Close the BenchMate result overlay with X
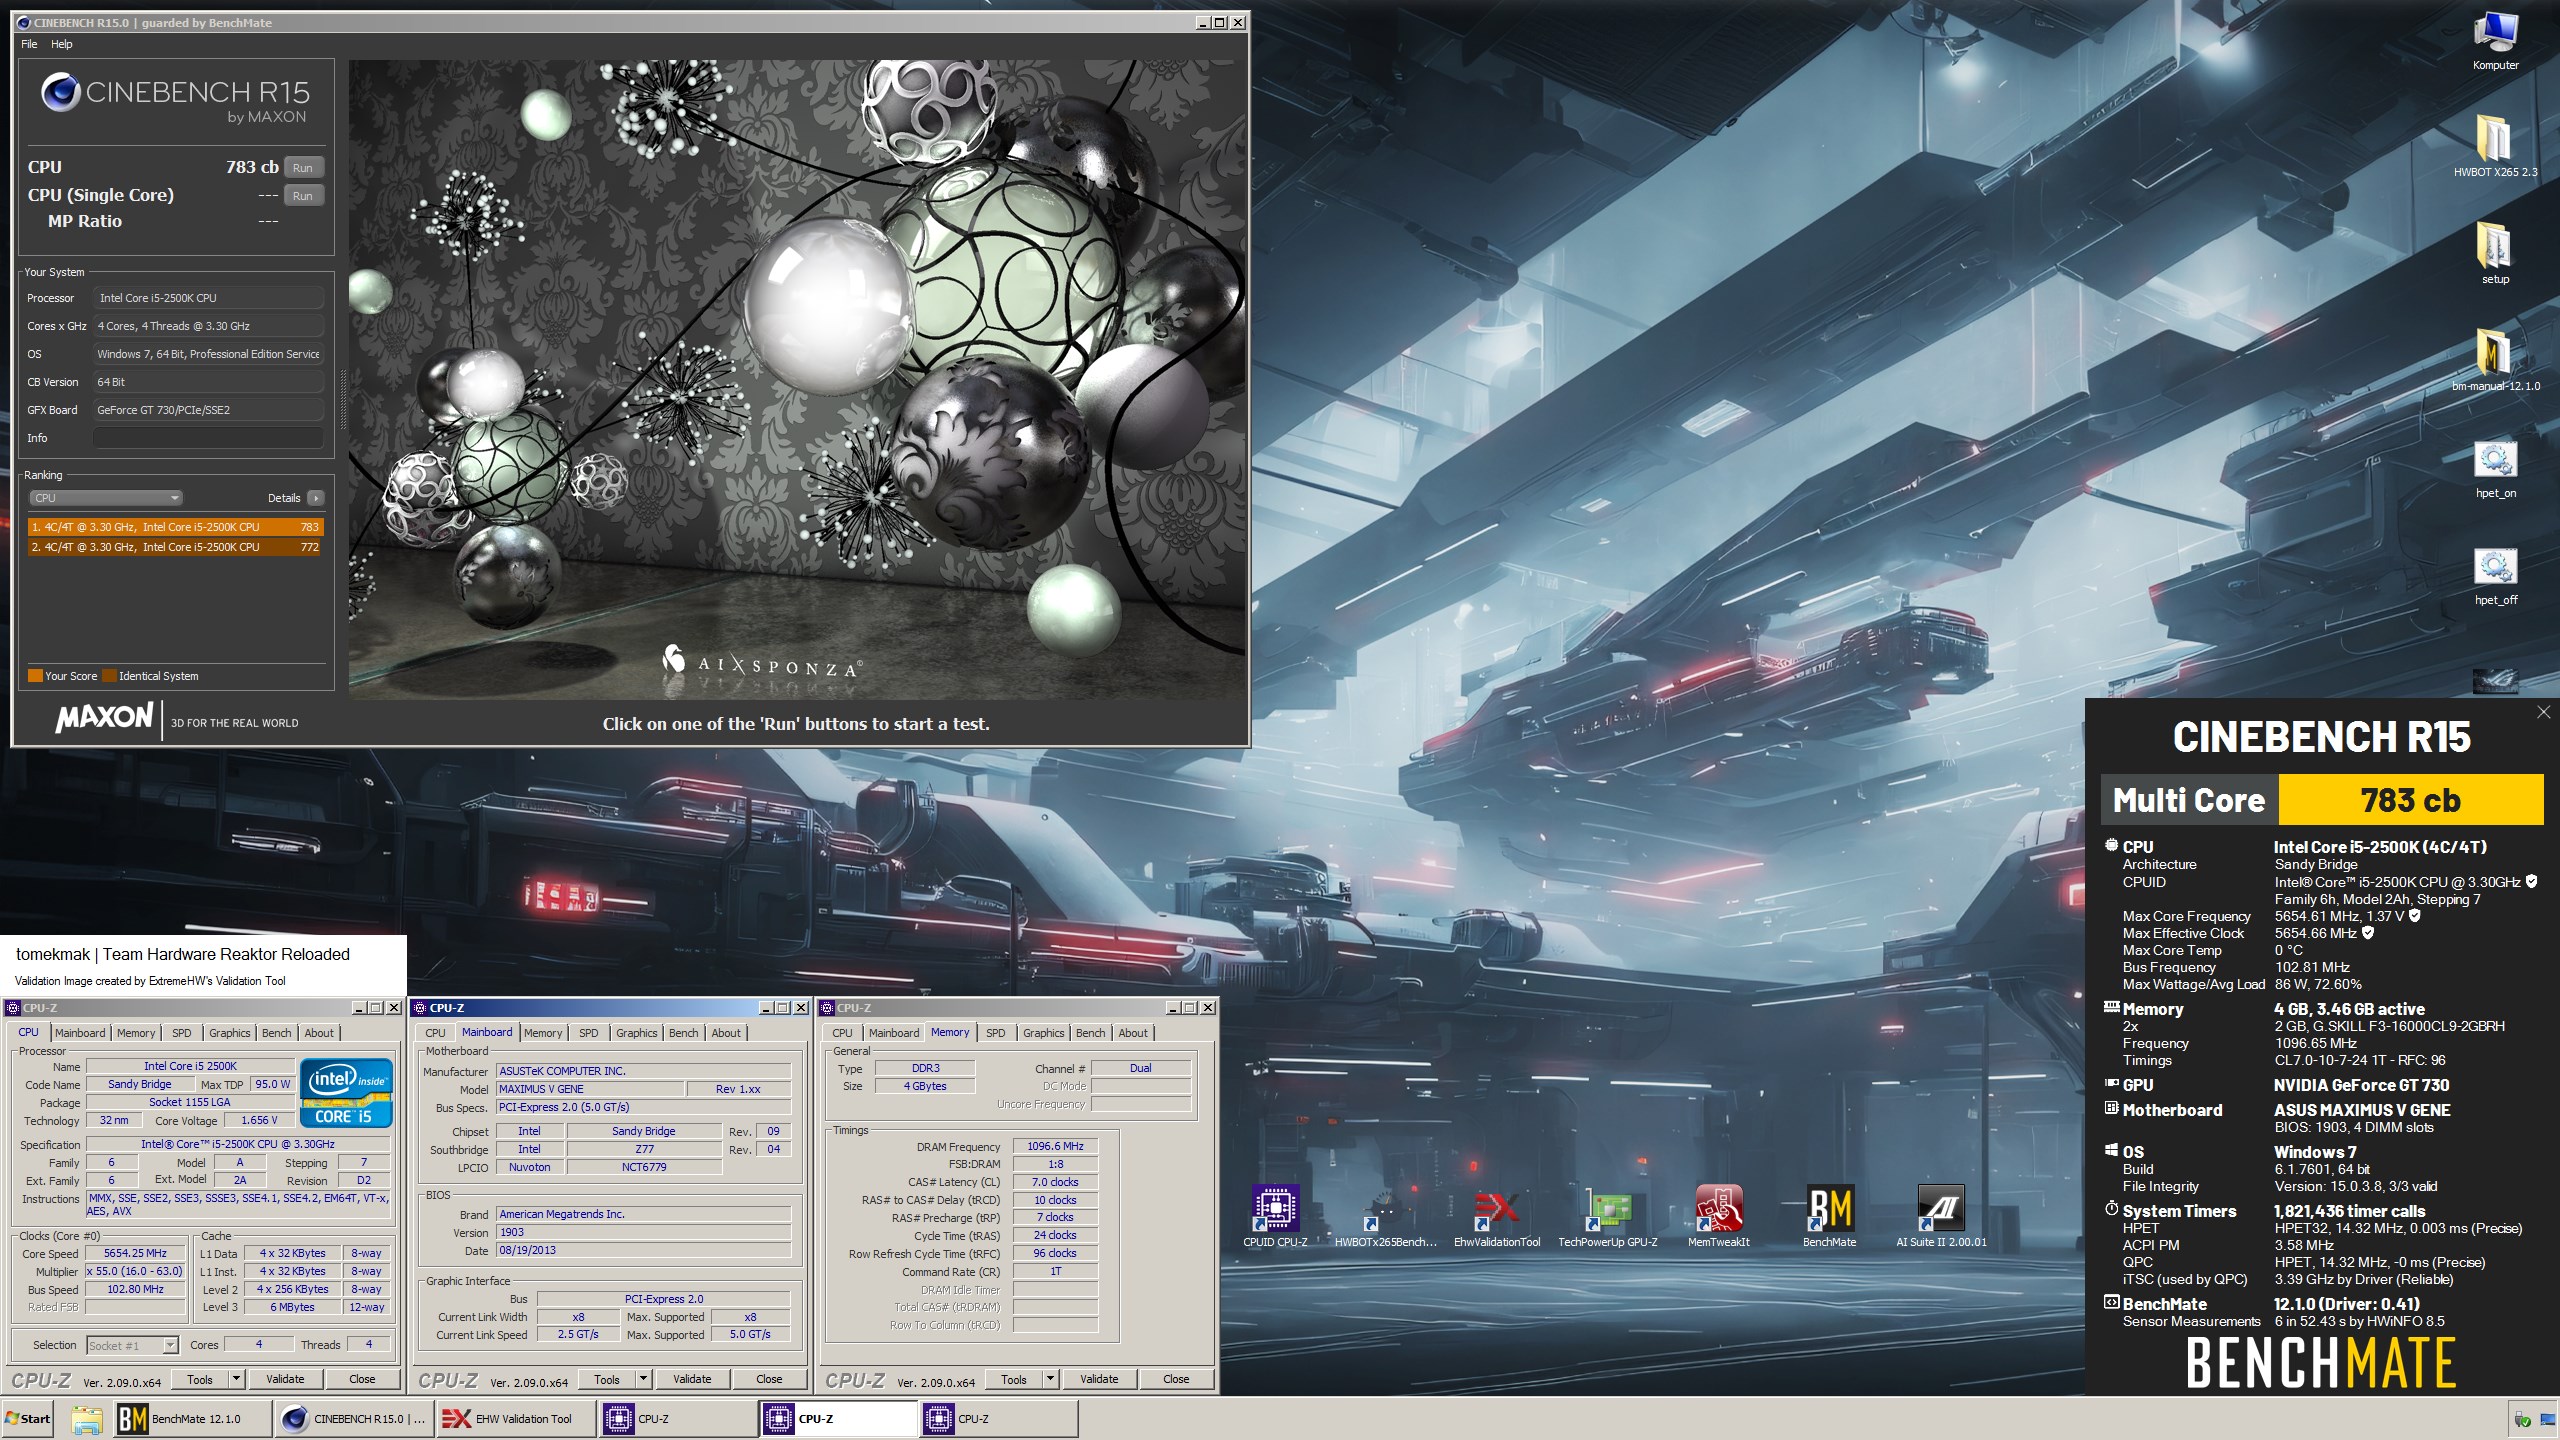The width and height of the screenshot is (2560, 1440). pyautogui.click(x=2543, y=712)
